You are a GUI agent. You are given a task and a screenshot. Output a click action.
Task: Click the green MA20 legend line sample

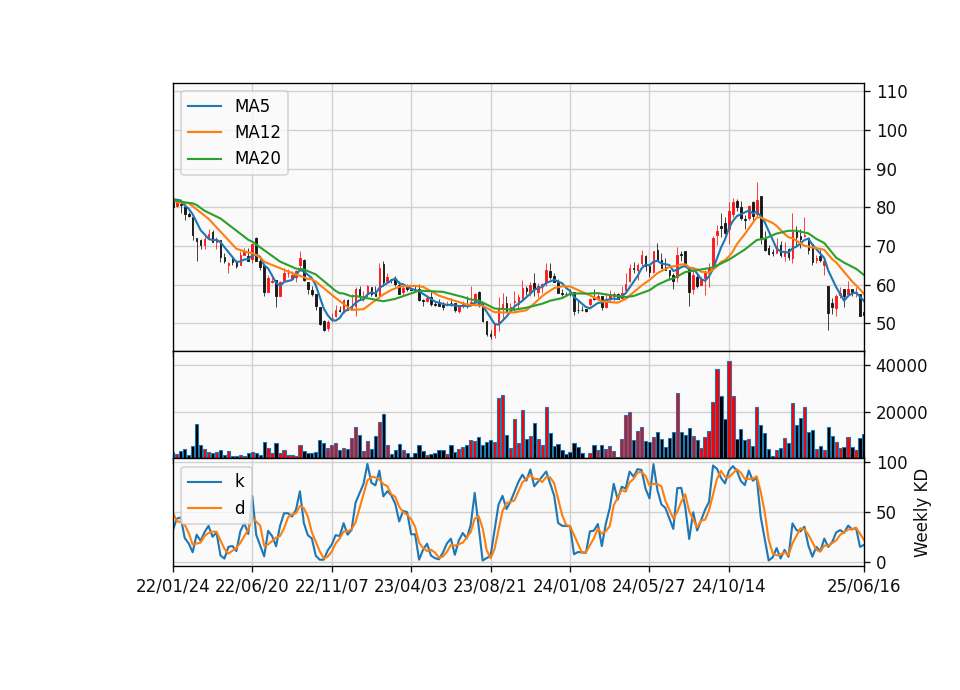pyautogui.click(x=204, y=158)
